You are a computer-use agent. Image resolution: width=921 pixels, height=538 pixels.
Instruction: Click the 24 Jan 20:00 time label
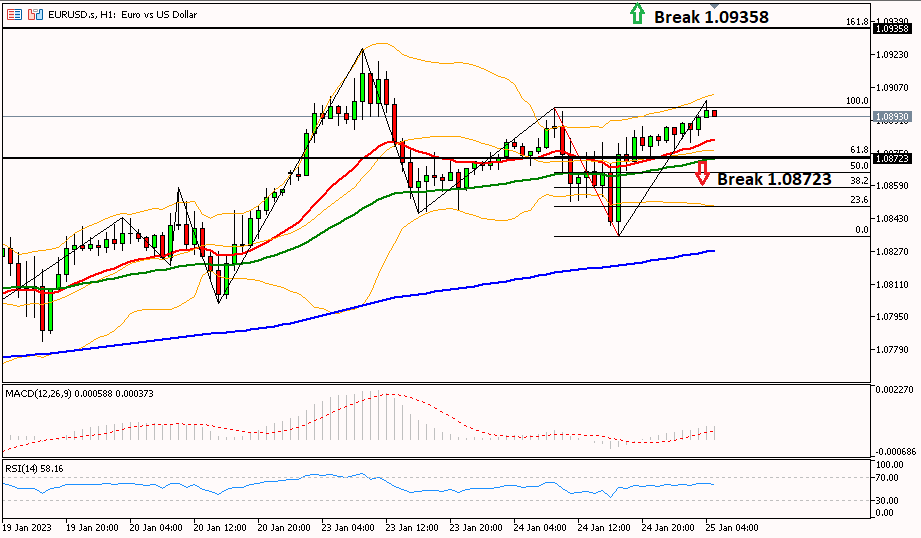click(668, 527)
